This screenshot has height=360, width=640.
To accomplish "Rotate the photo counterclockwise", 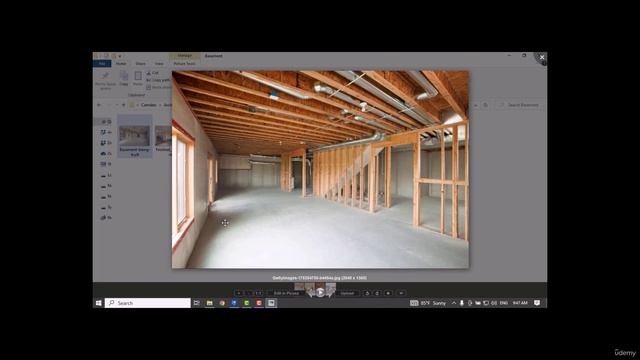I will click(x=367, y=293).
